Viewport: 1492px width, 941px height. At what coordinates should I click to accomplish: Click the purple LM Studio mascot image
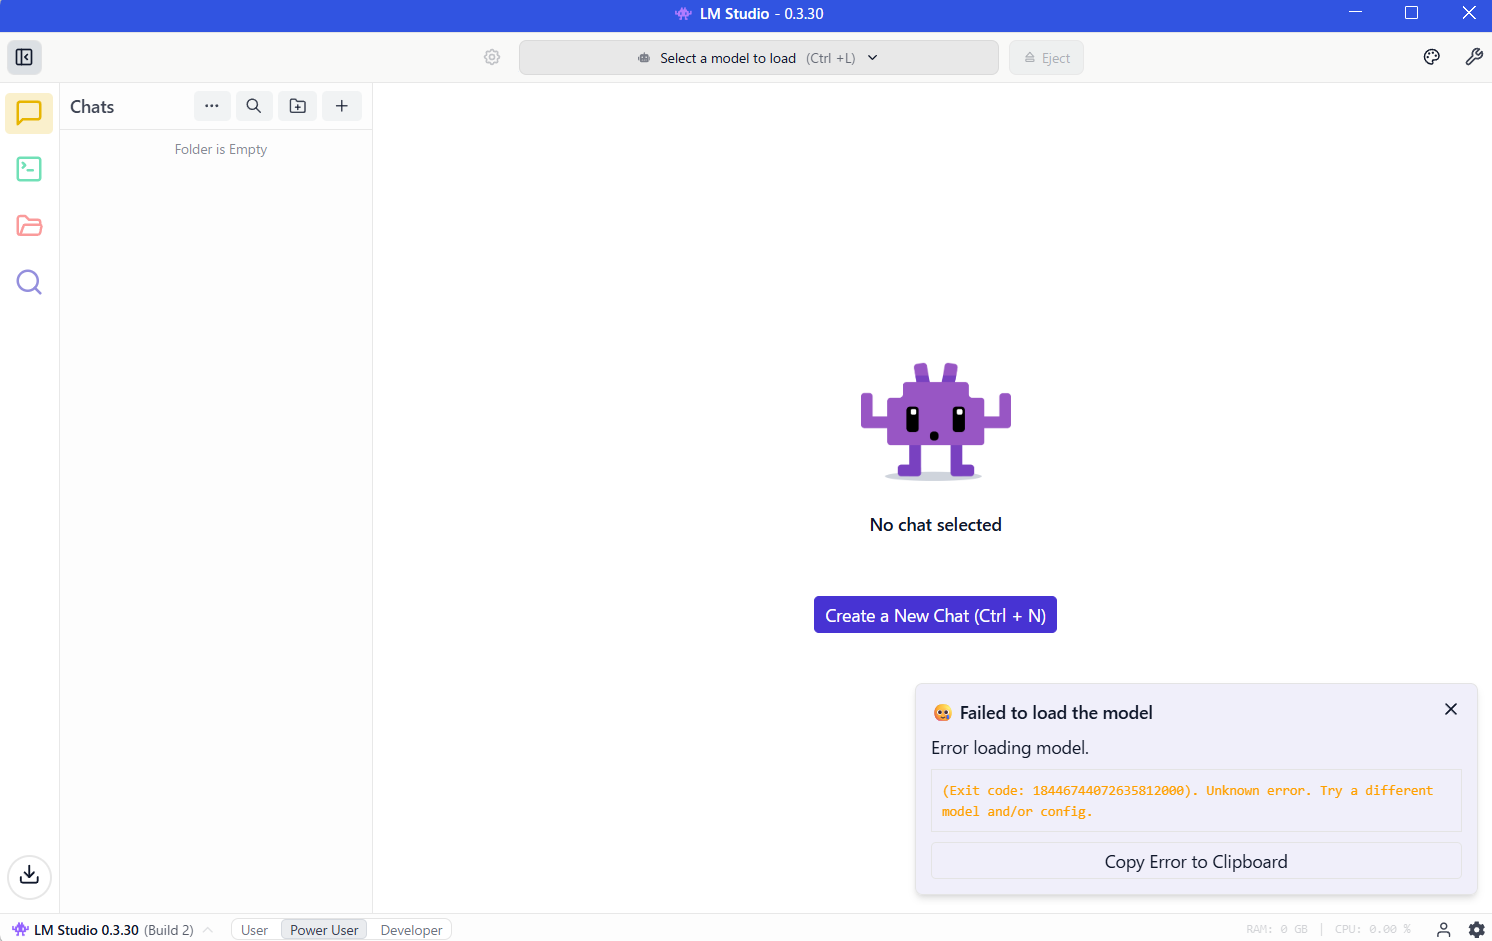point(935,421)
